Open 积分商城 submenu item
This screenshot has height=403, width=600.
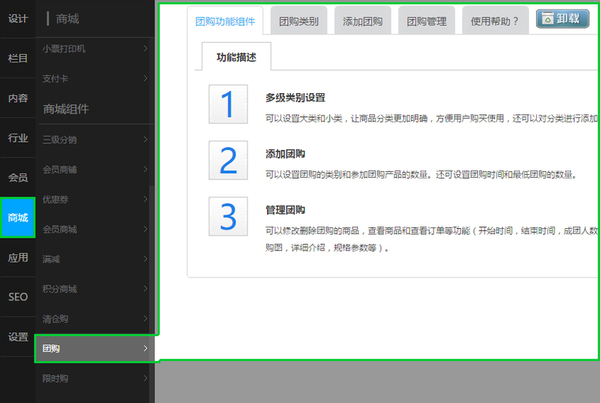coord(95,289)
